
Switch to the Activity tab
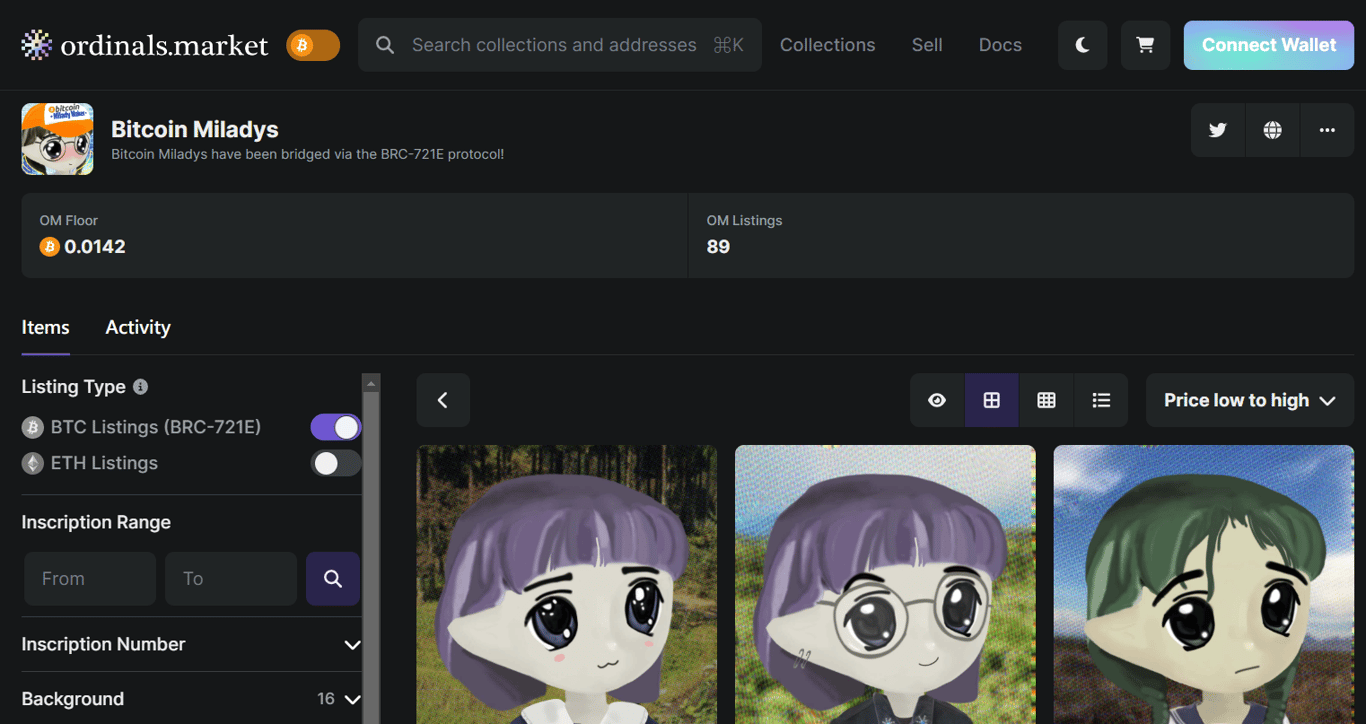coord(138,328)
